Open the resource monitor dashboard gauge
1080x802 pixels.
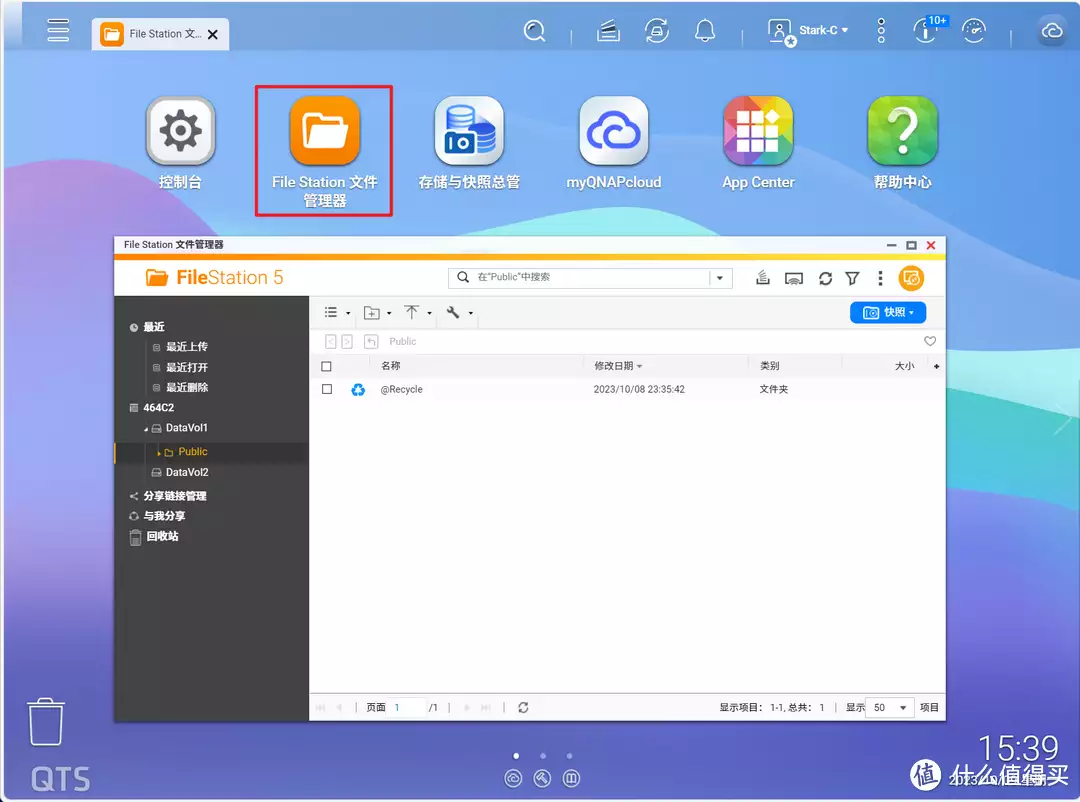[973, 31]
